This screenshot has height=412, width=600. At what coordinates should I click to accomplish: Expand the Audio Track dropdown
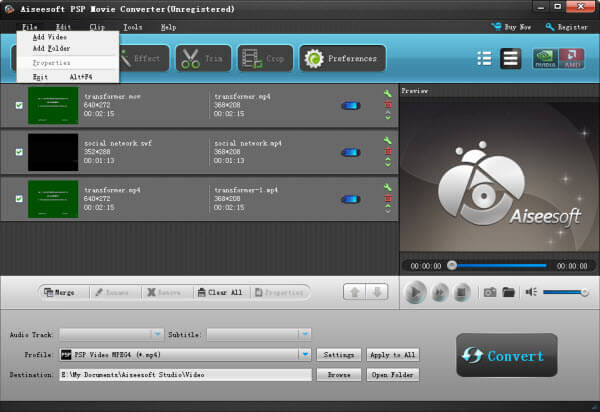point(157,334)
